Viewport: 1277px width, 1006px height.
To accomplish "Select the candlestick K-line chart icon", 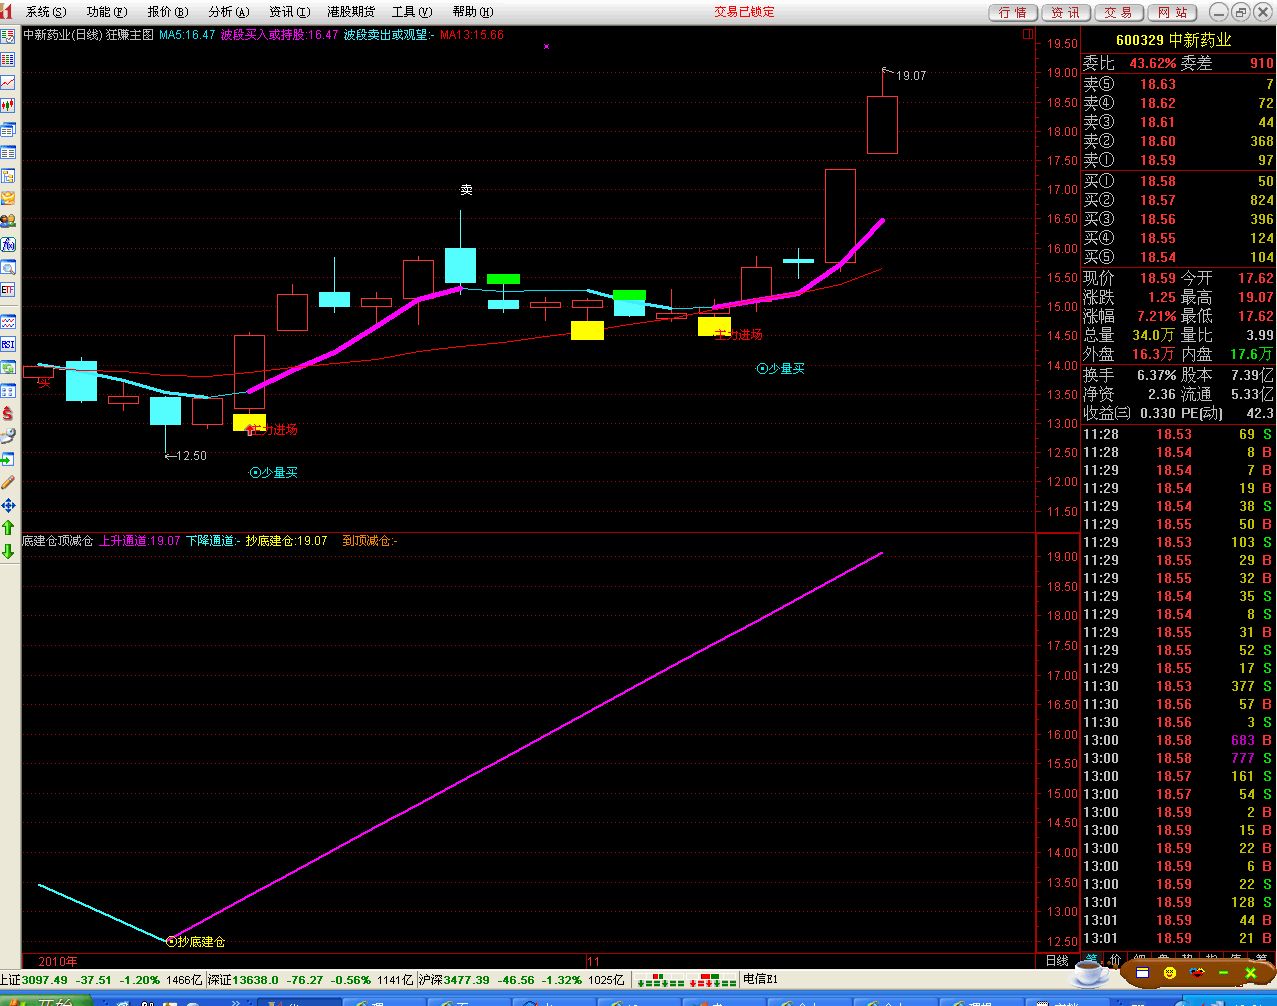I will click(x=8, y=105).
